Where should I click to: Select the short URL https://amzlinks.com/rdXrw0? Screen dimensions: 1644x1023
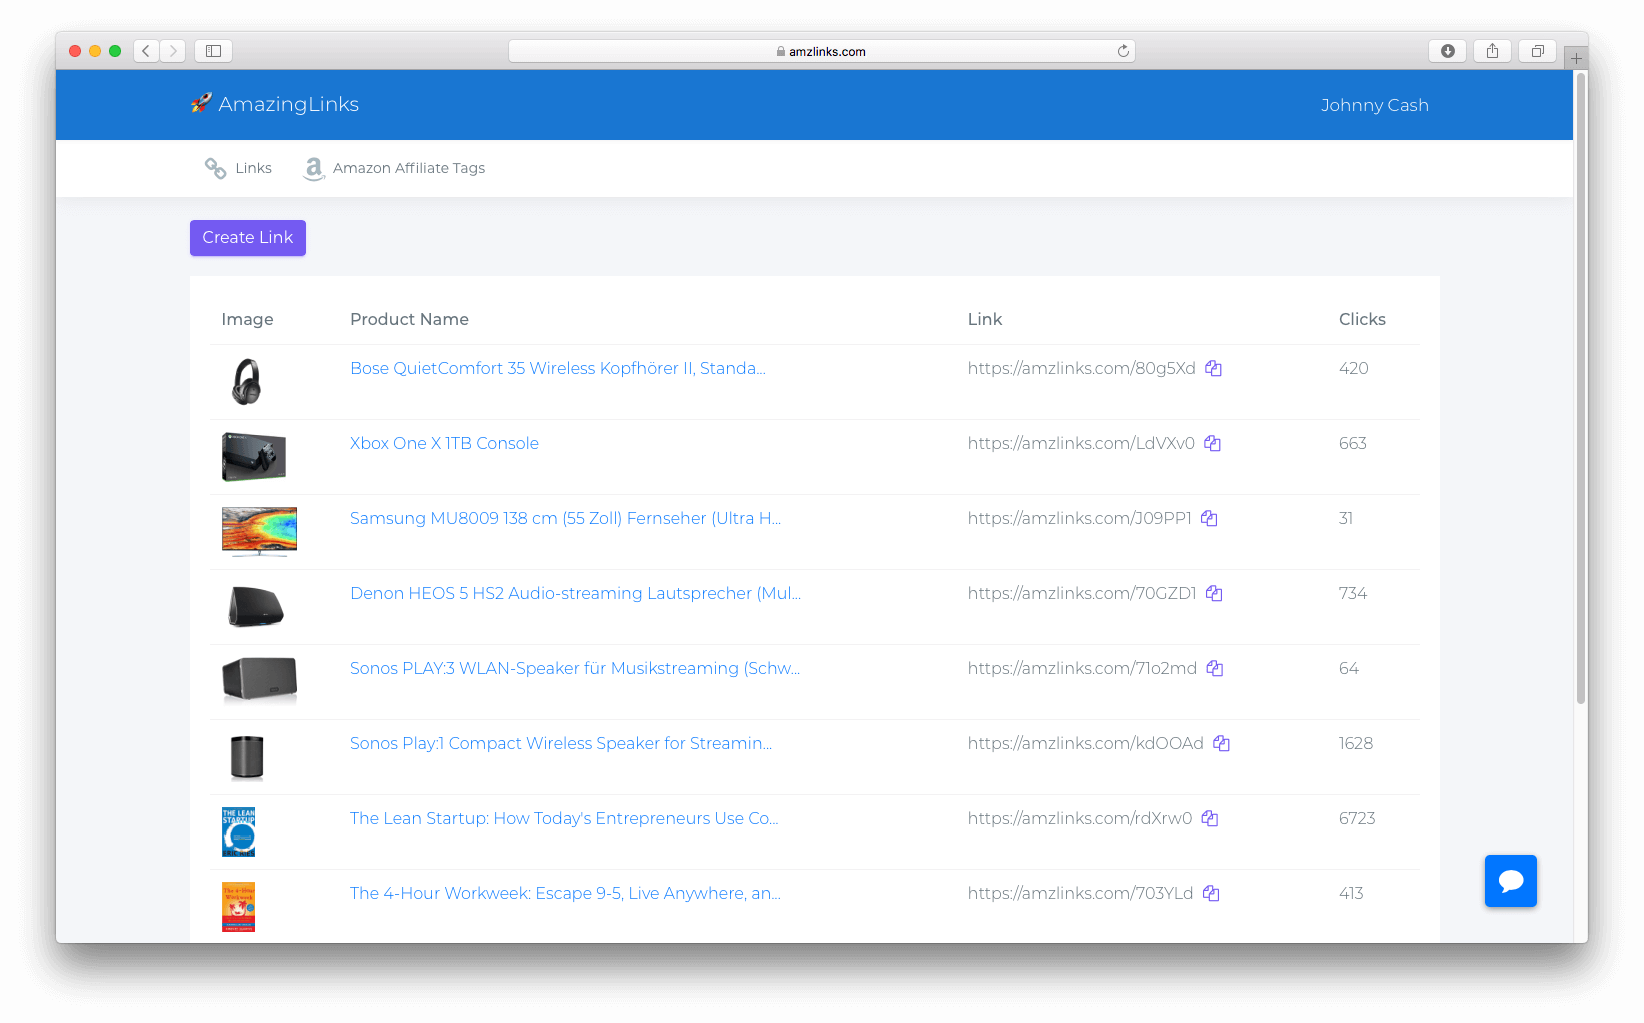point(1080,818)
